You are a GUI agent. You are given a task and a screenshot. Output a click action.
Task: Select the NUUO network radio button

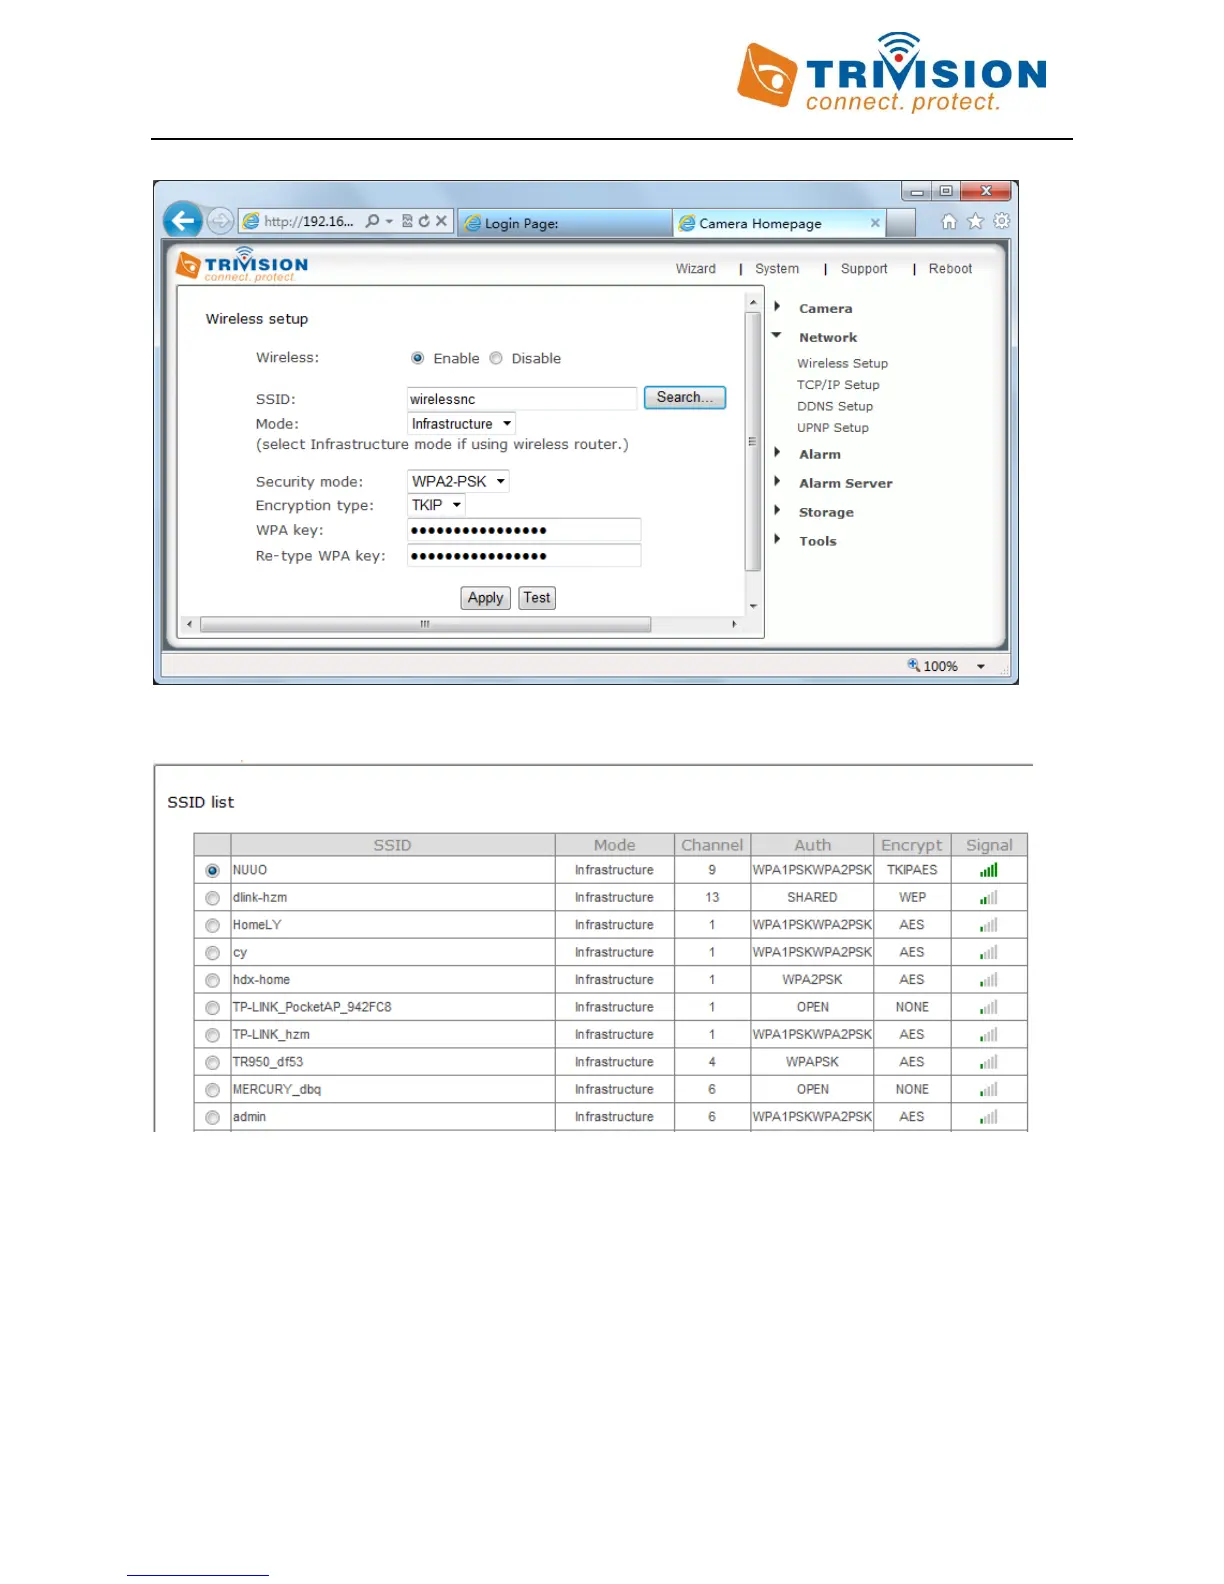coord(212,870)
